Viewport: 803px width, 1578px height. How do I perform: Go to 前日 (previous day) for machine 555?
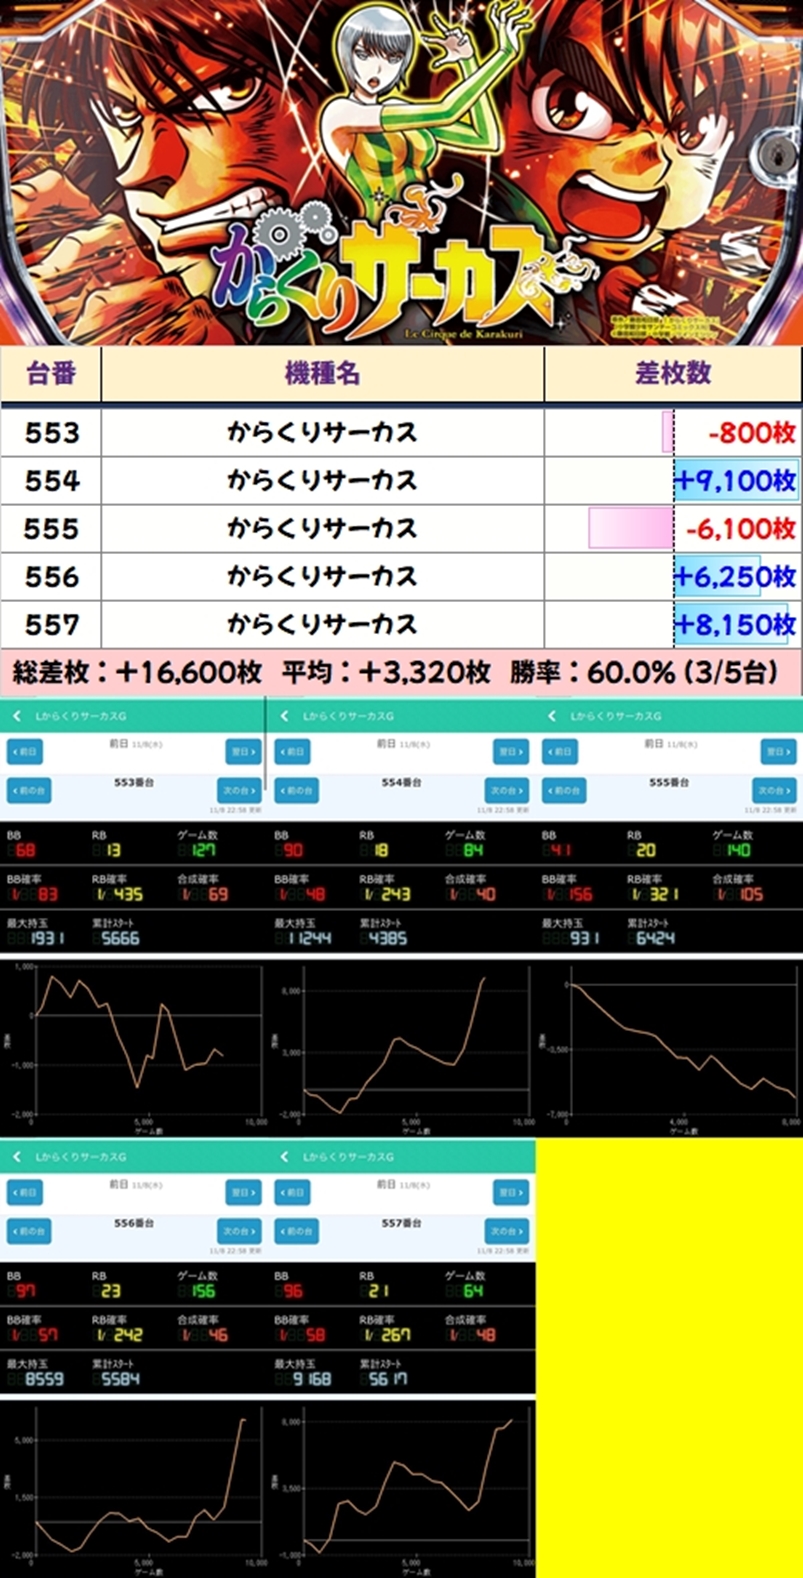tap(560, 751)
